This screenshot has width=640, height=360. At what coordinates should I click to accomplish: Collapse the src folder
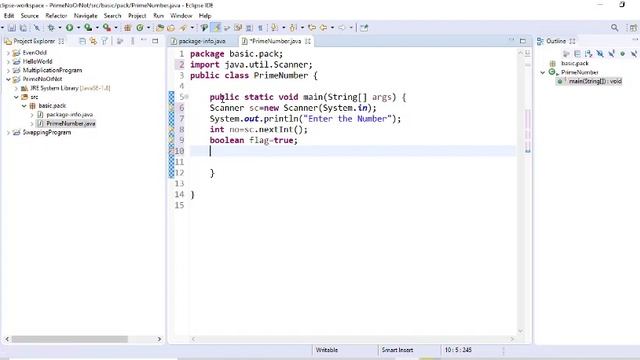coord(16,97)
